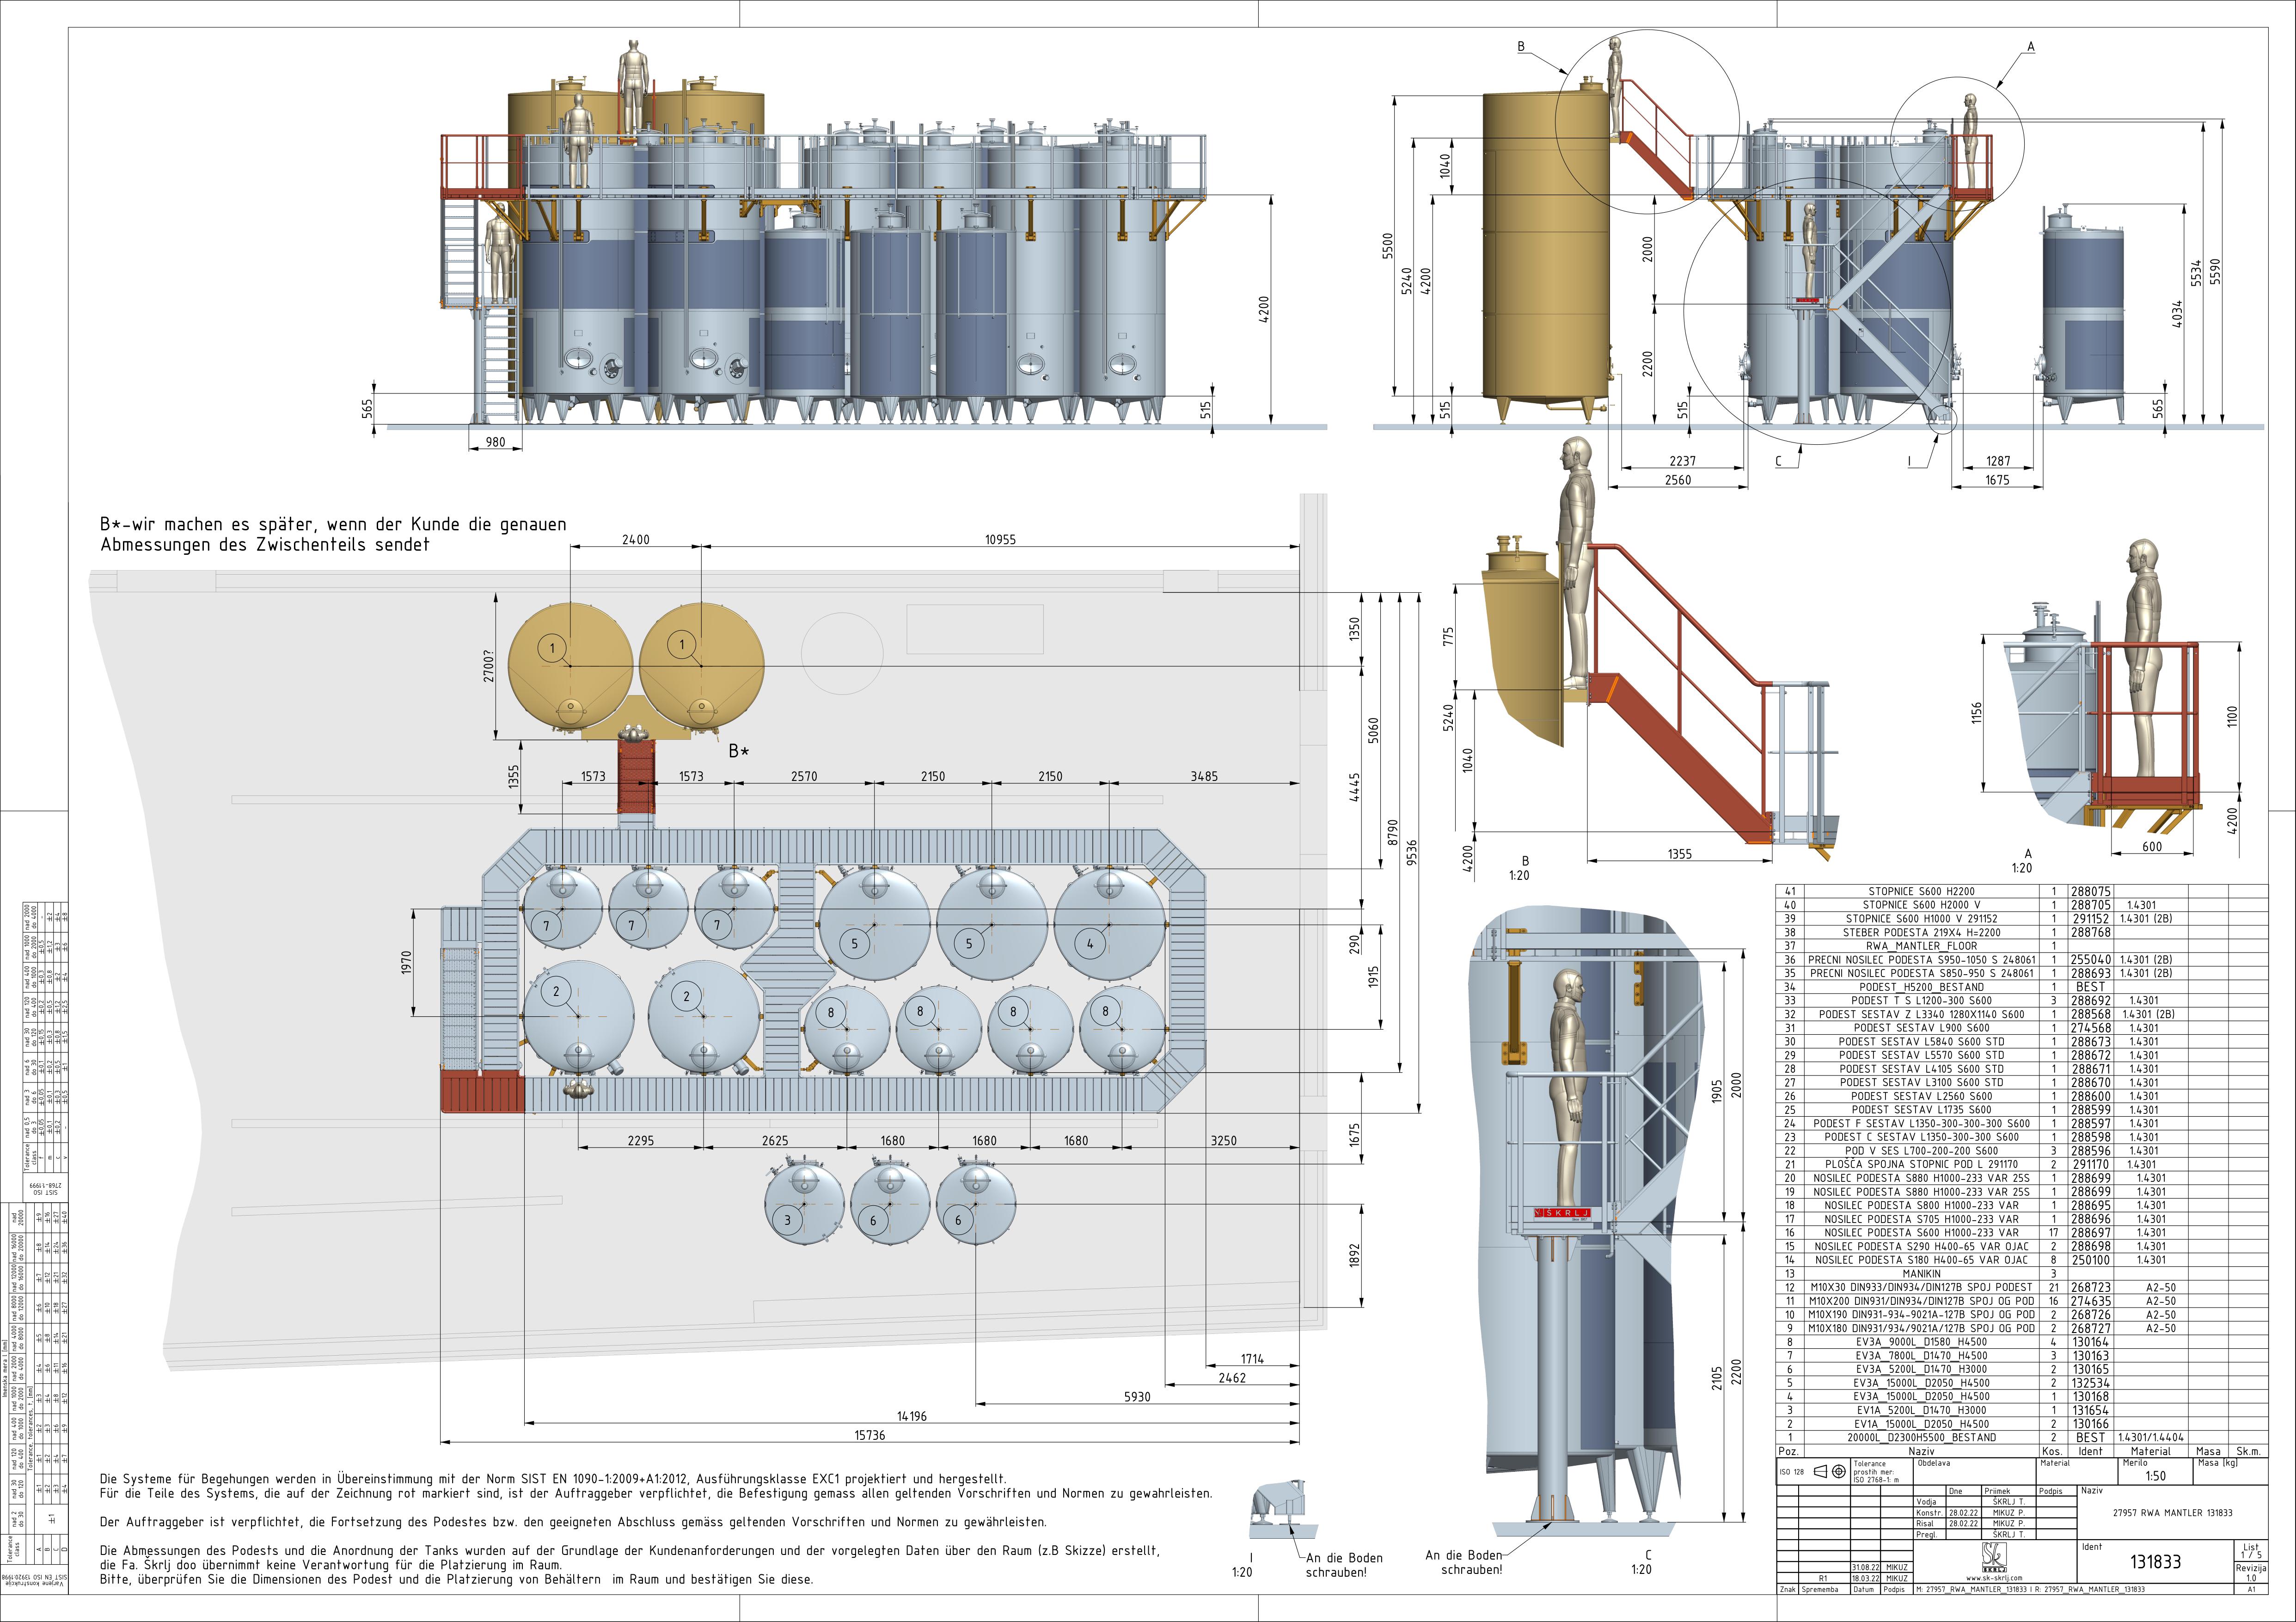
Task: Click the A1 paper format cell
Action: tap(2251, 1589)
